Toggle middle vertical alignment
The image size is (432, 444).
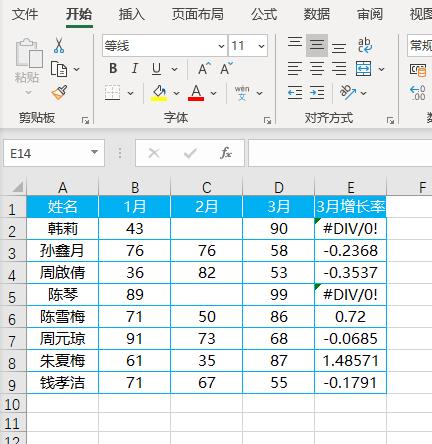(x=317, y=45)
